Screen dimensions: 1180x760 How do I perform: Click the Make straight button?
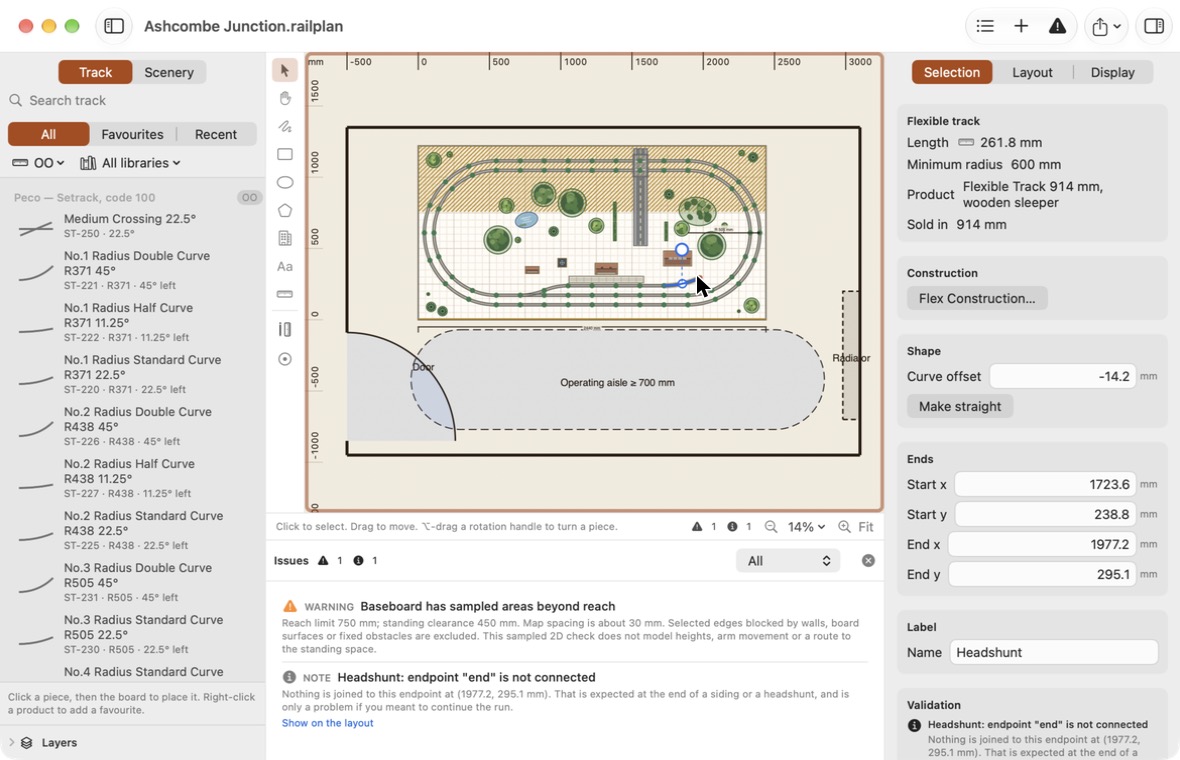pyautogui.click(x=960, y=406)
